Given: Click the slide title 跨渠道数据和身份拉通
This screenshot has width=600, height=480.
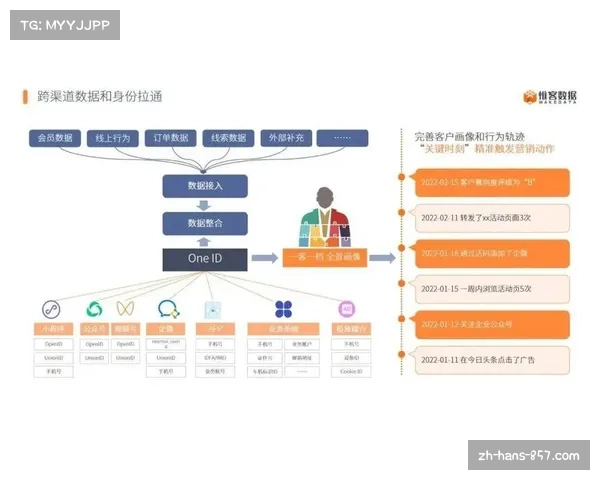Looking at the screenshot, I should coord(100,96).
